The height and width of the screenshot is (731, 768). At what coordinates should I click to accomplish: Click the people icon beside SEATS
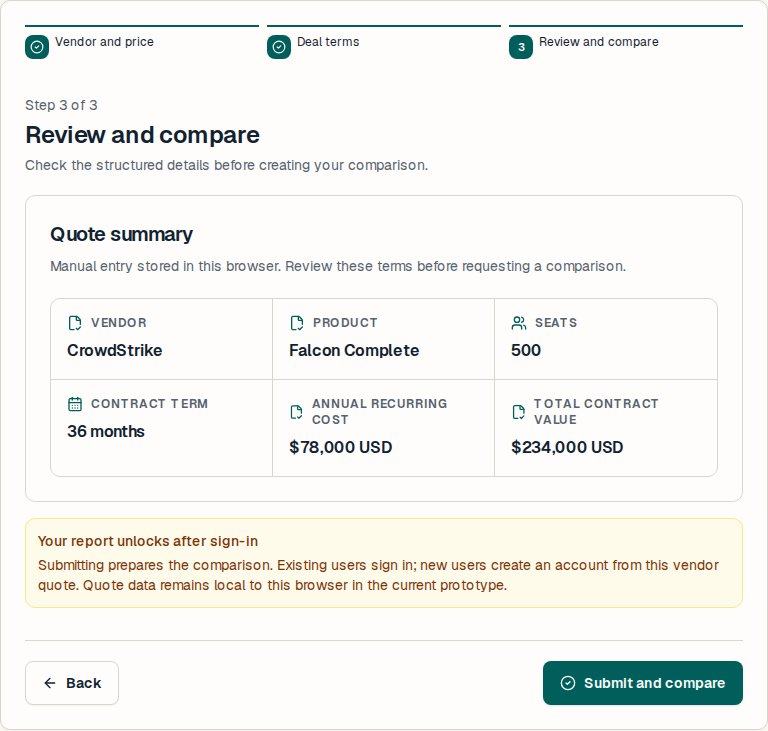(519, 323)
